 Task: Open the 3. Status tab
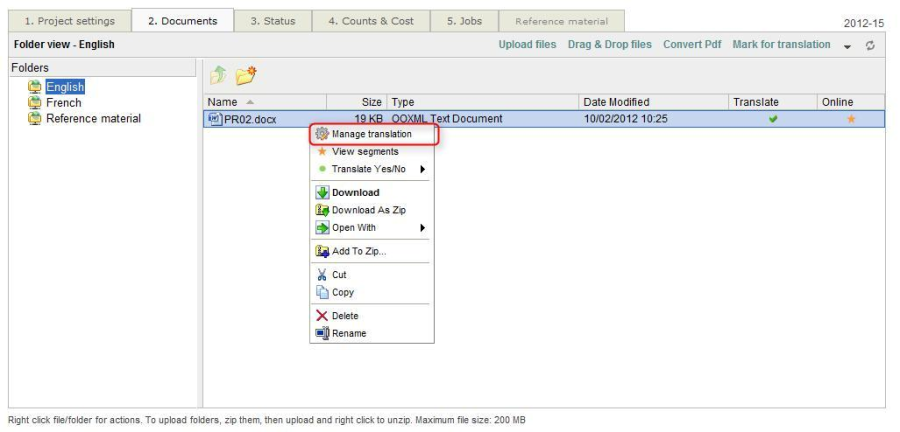pos(272,21)
